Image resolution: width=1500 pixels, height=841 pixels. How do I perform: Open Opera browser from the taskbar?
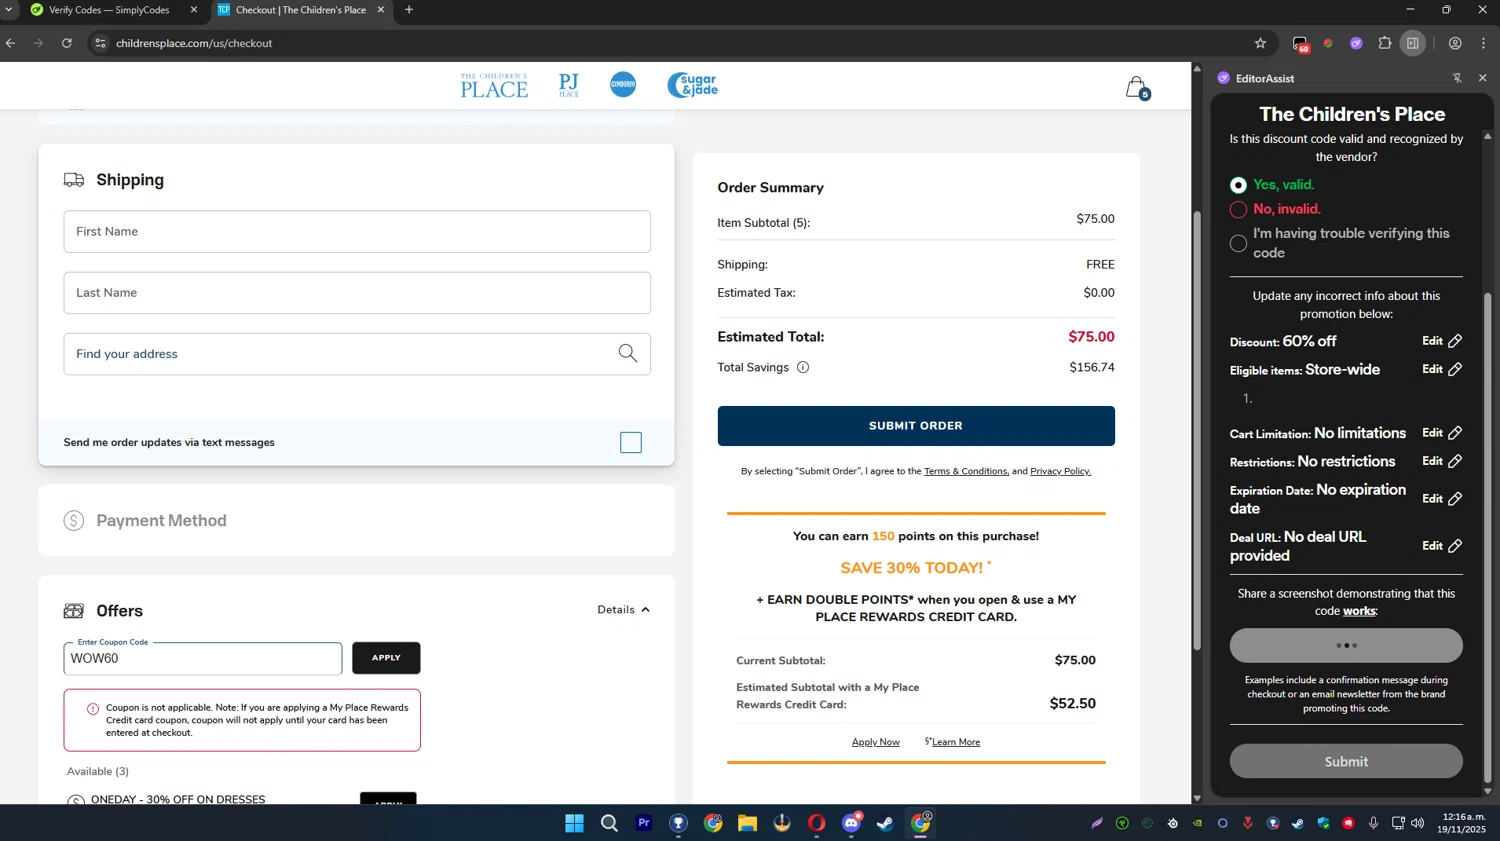click(817, 823)
